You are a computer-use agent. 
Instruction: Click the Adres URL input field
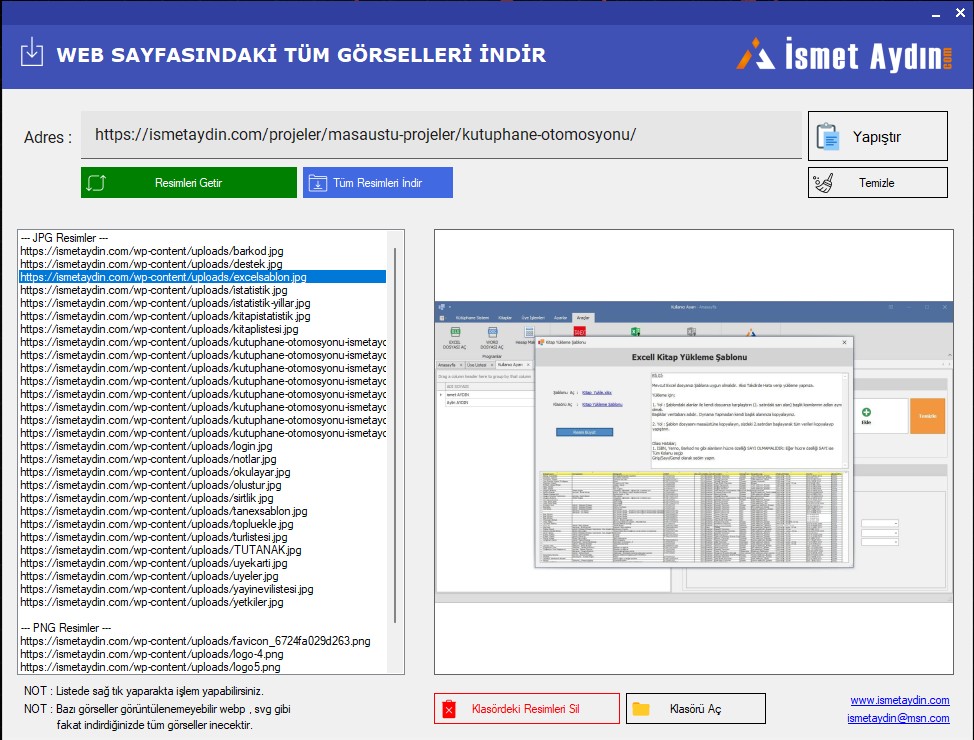click(440, 135)
